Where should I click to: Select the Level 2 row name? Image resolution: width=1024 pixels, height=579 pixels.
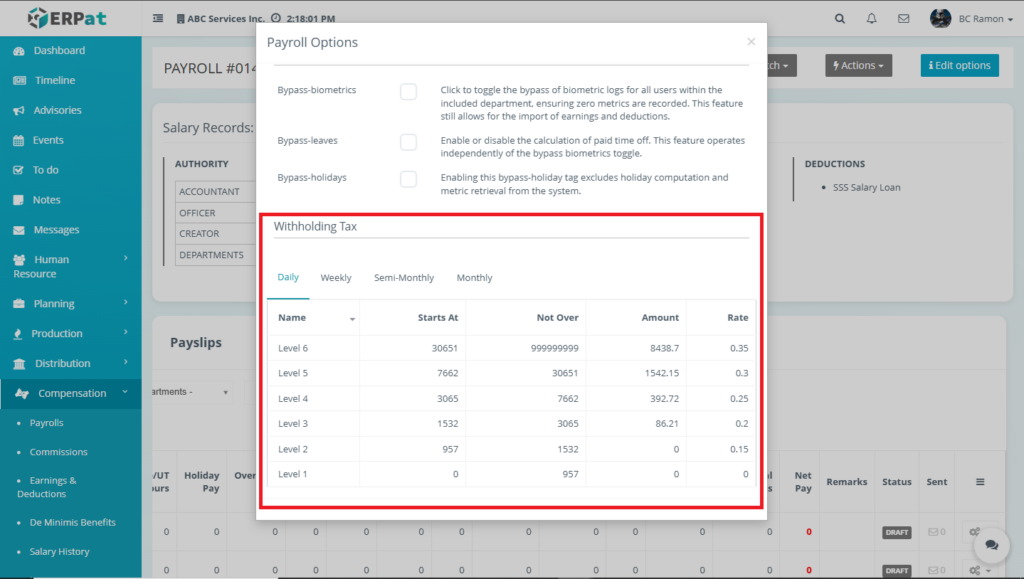click(x=293, y=449)
